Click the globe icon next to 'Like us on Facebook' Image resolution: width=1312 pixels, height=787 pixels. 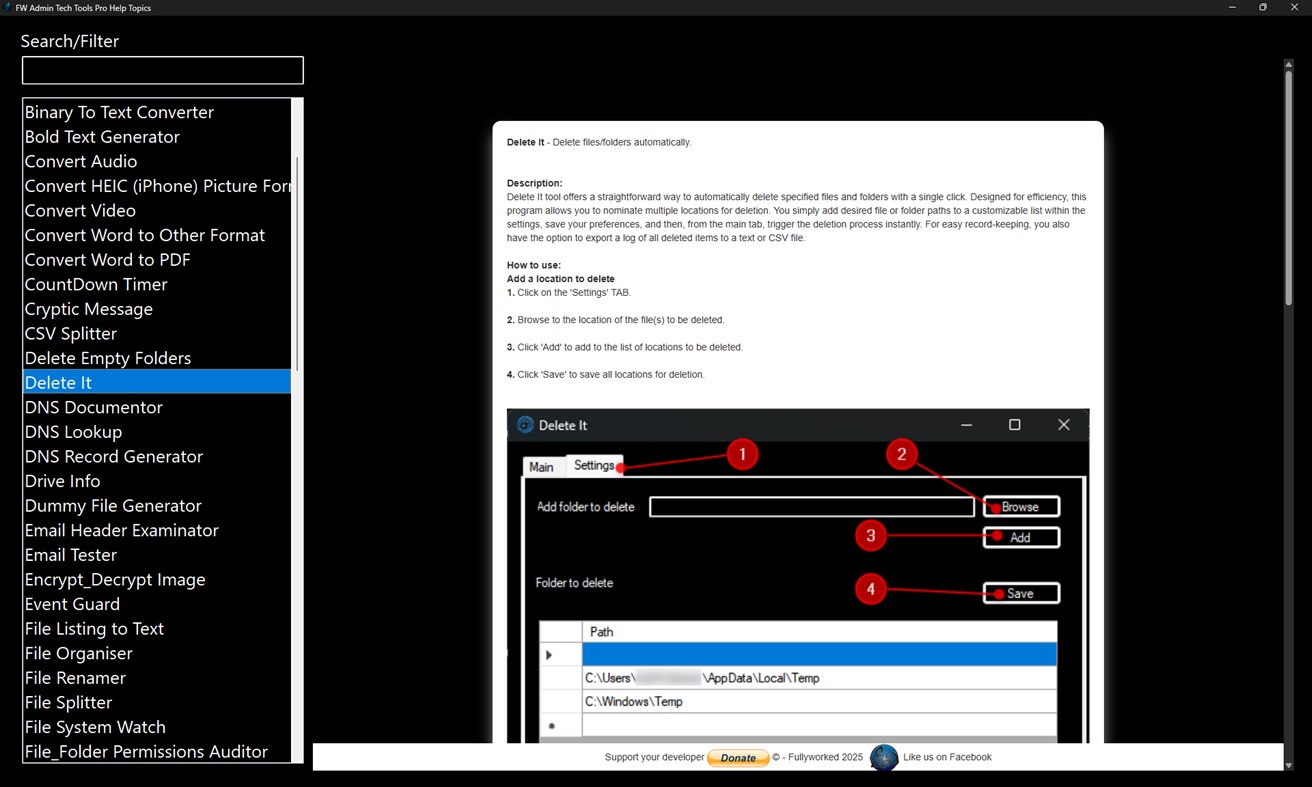click(x=884, y=758)
